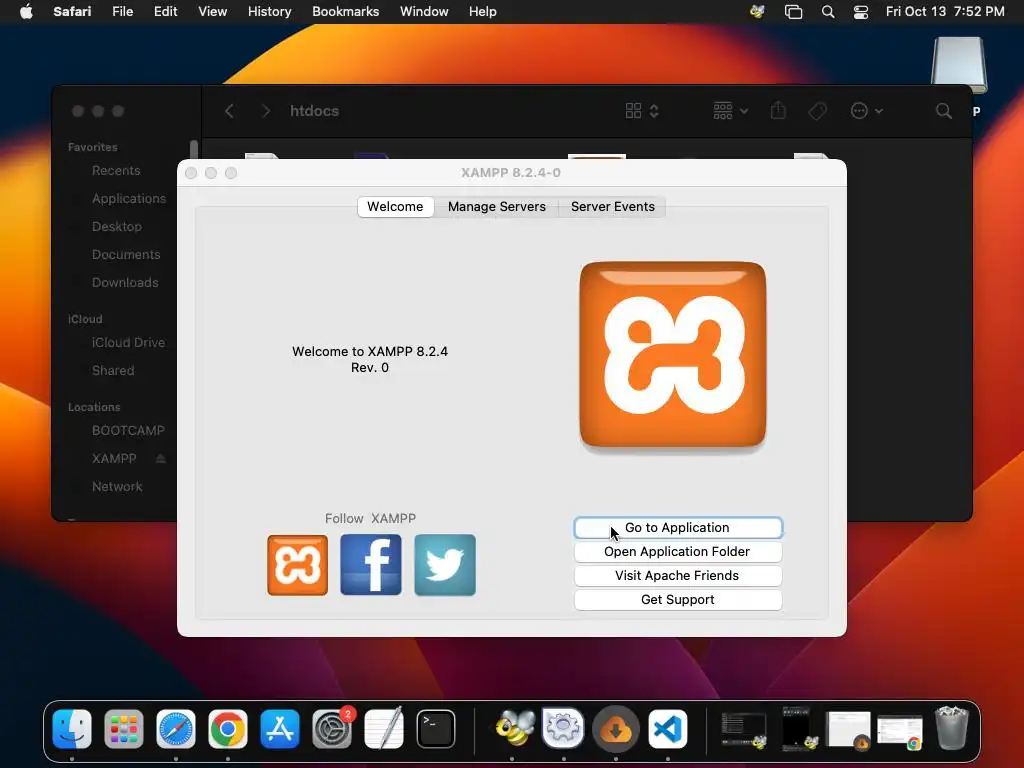Select Recents in Finder sidebar

click(116, 170)
